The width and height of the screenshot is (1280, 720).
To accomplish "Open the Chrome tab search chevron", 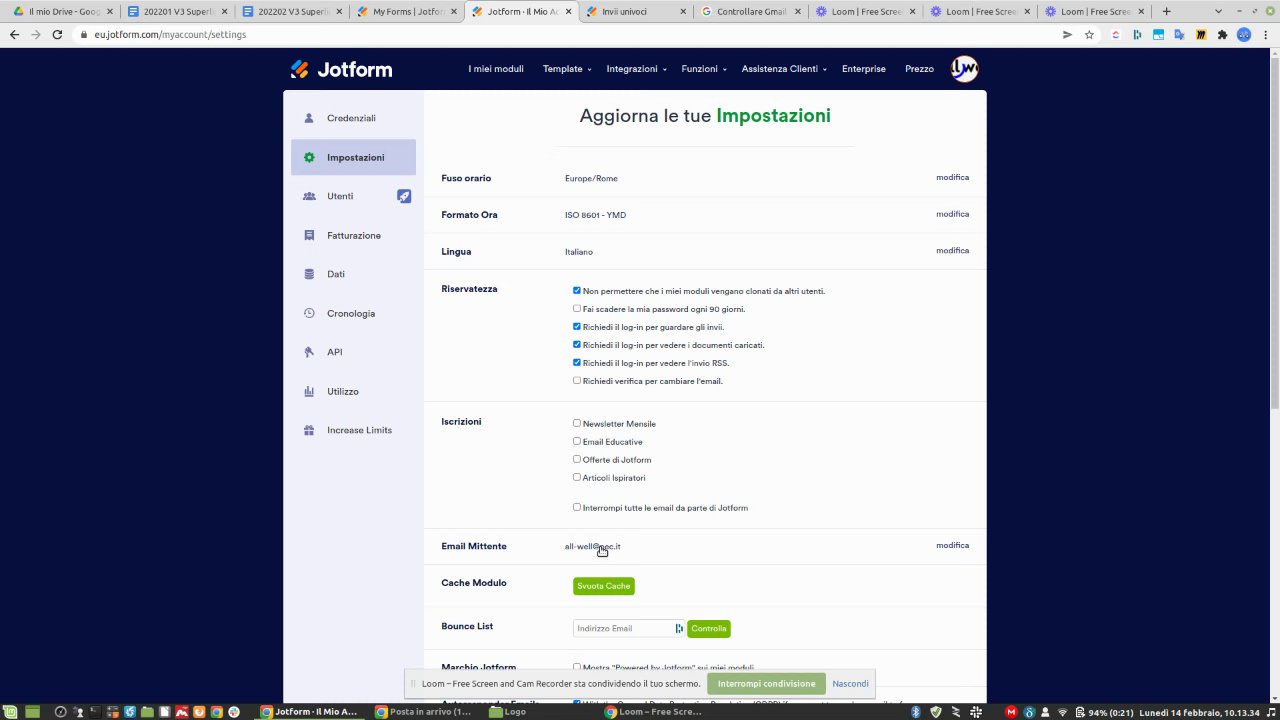I will (x=1218, y=12).
